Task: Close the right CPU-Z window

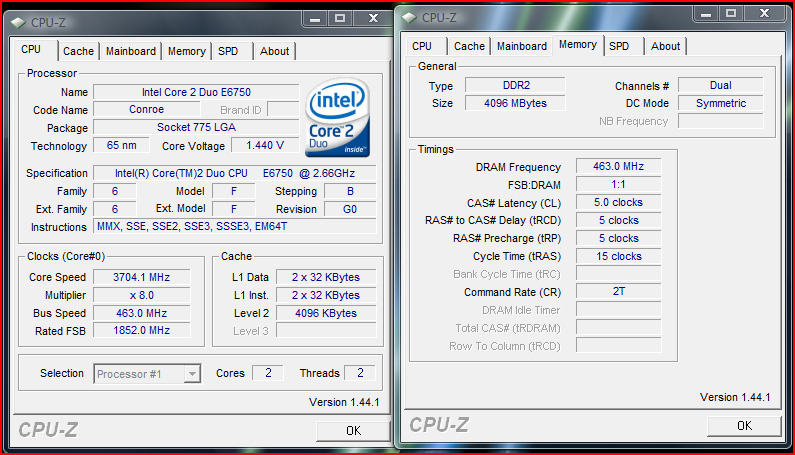Action: tap(765, 14)
